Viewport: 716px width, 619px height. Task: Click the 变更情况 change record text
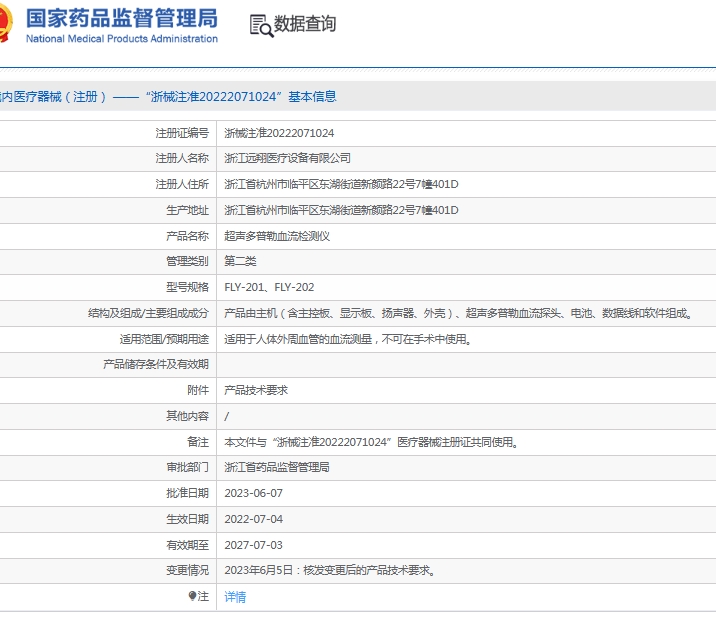coord(329,571)
